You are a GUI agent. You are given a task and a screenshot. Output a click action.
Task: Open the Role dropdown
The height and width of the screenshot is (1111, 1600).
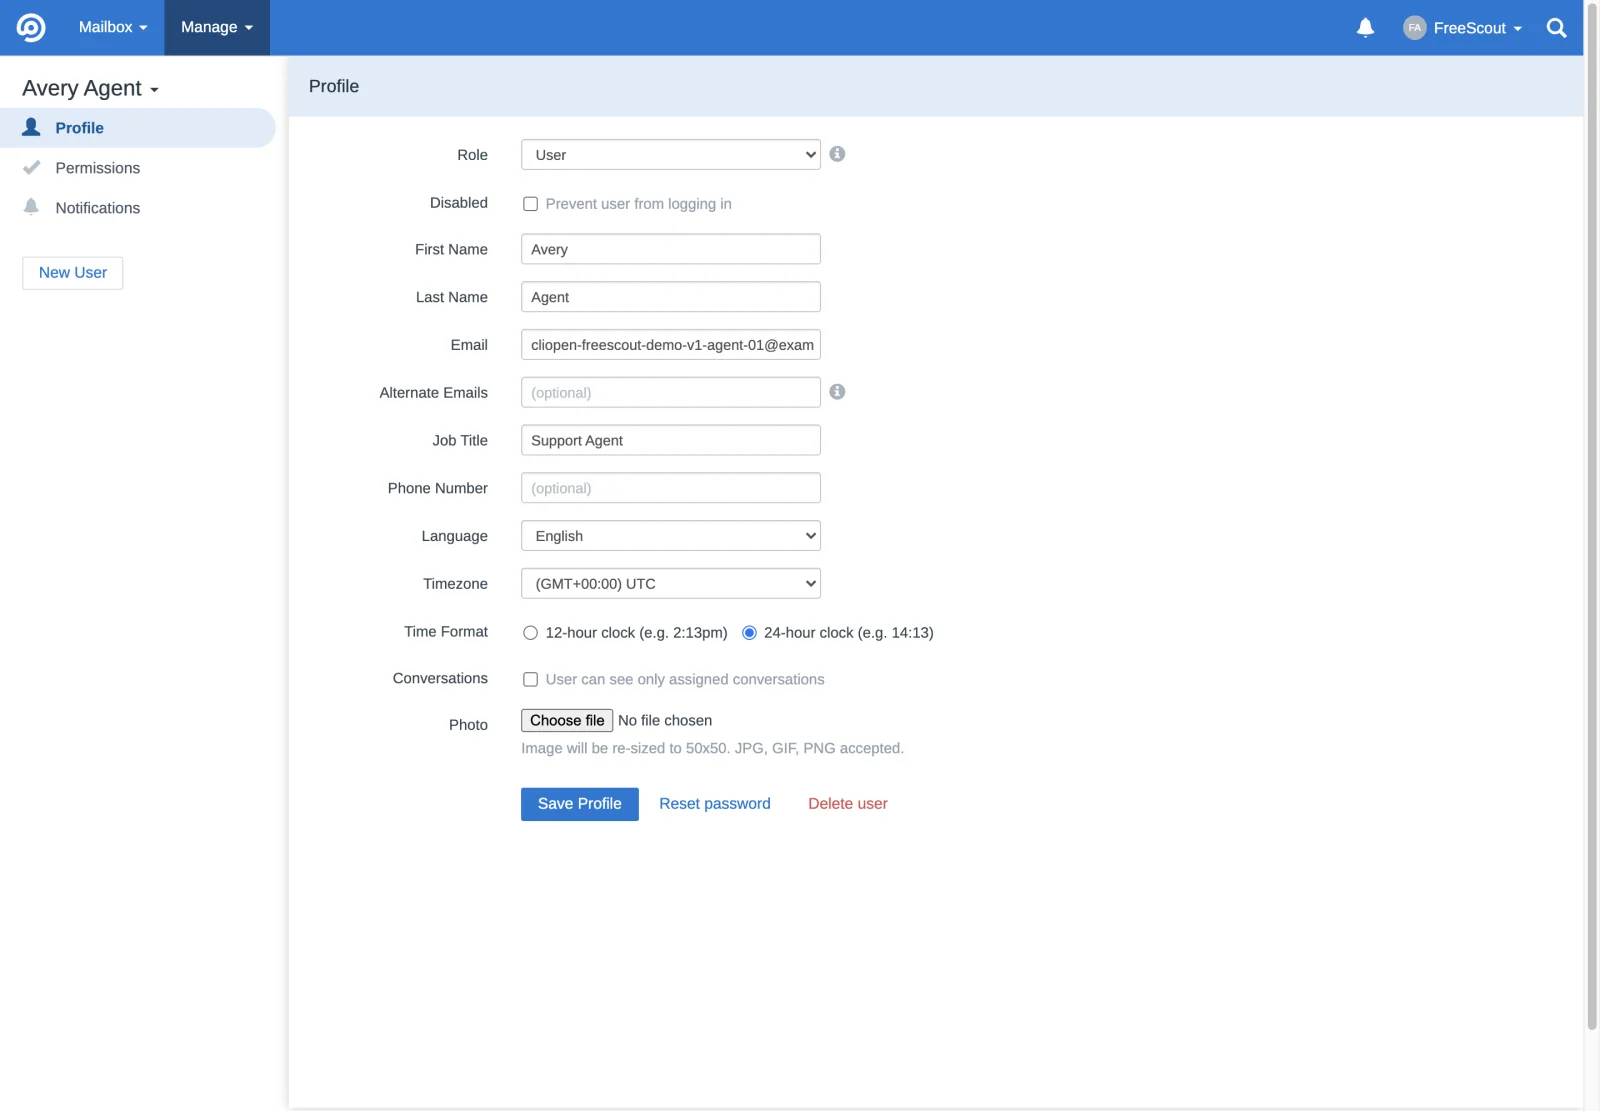(x=671, y=155)
